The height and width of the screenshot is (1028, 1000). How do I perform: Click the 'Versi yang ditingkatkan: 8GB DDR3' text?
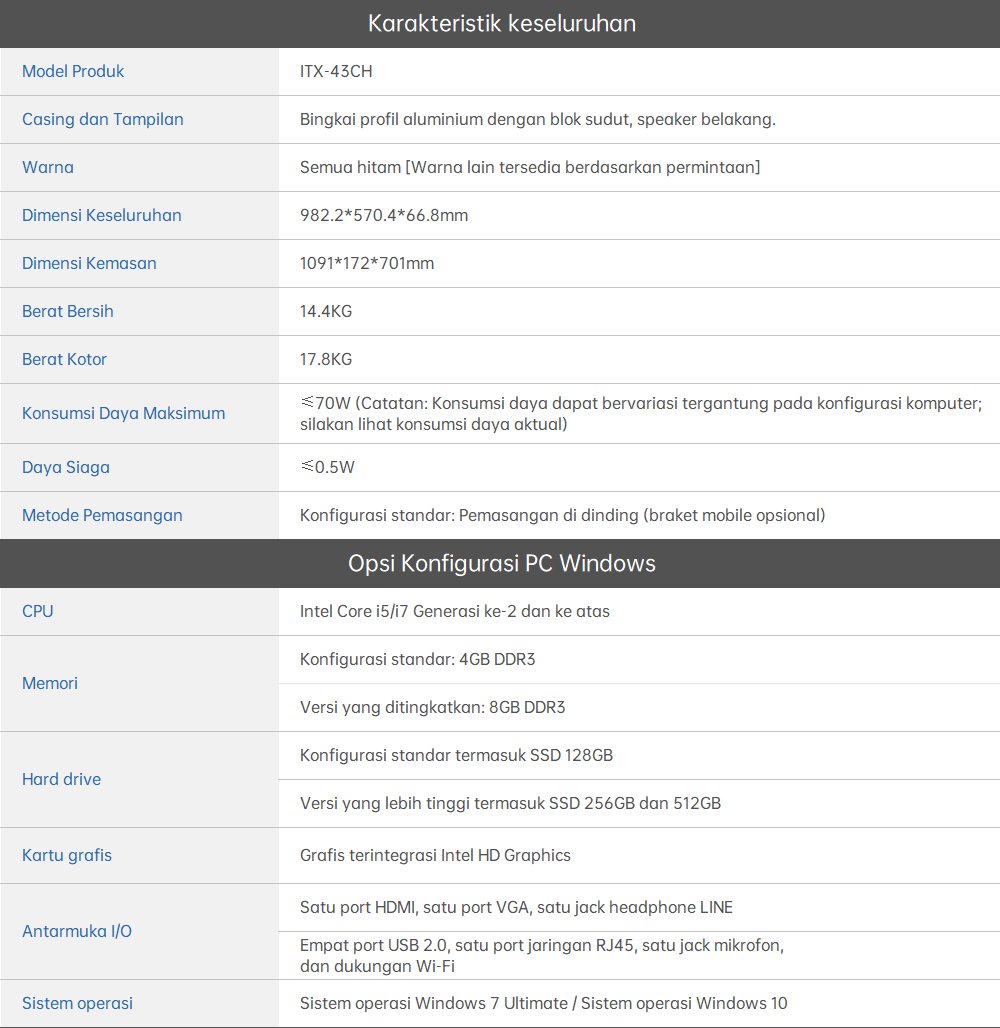(432, 707)
